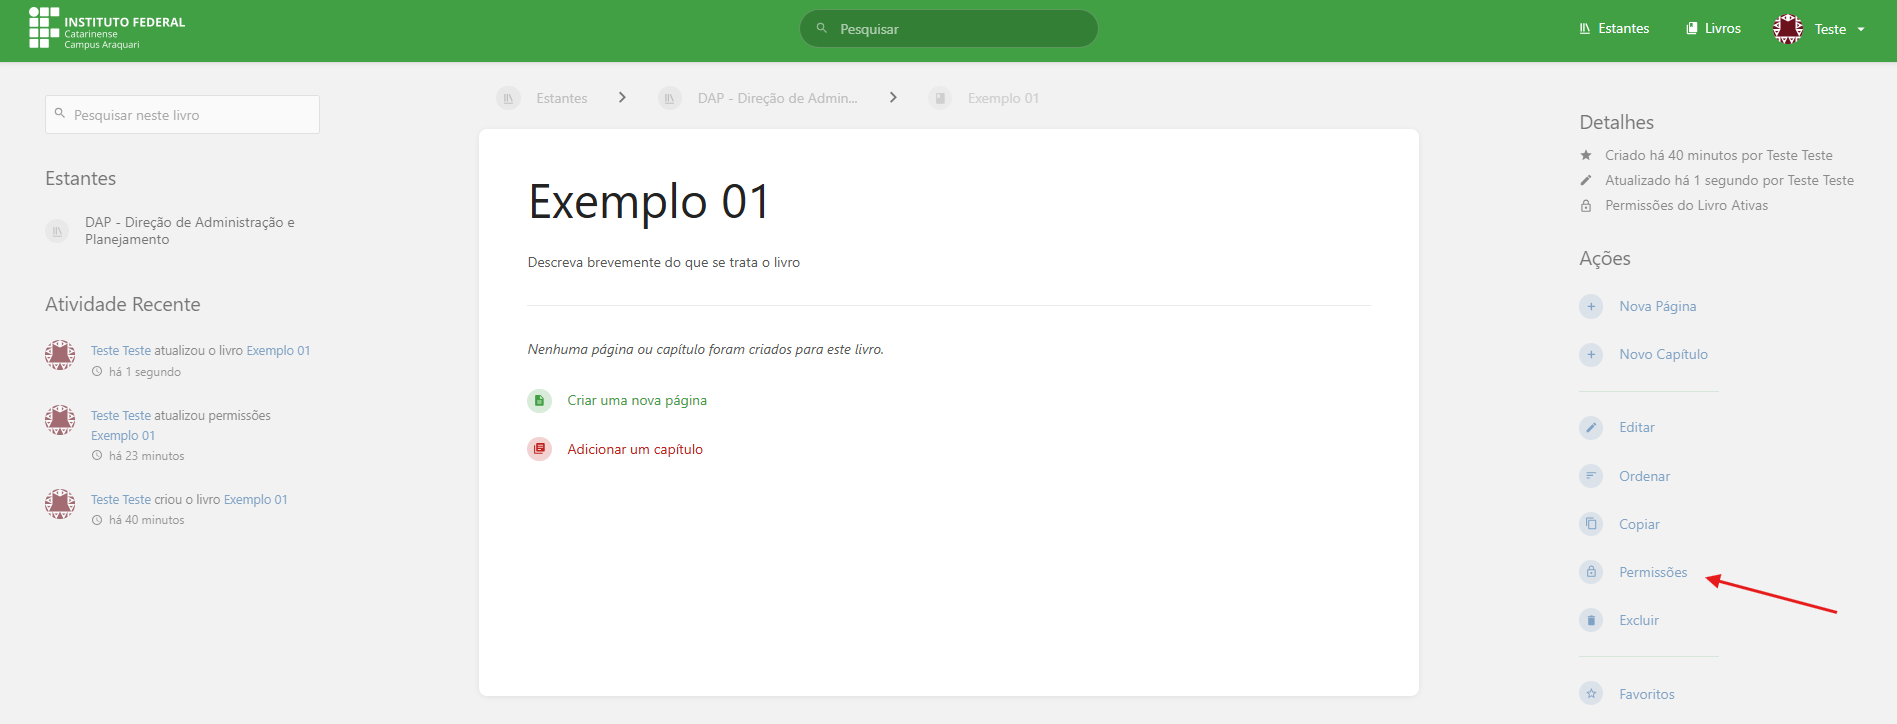Image resolution: width=1897 pixels, height=724 pixels.
Task: Click the plus icon for Novo Capítulo
Action: (x=1590, y=354)
